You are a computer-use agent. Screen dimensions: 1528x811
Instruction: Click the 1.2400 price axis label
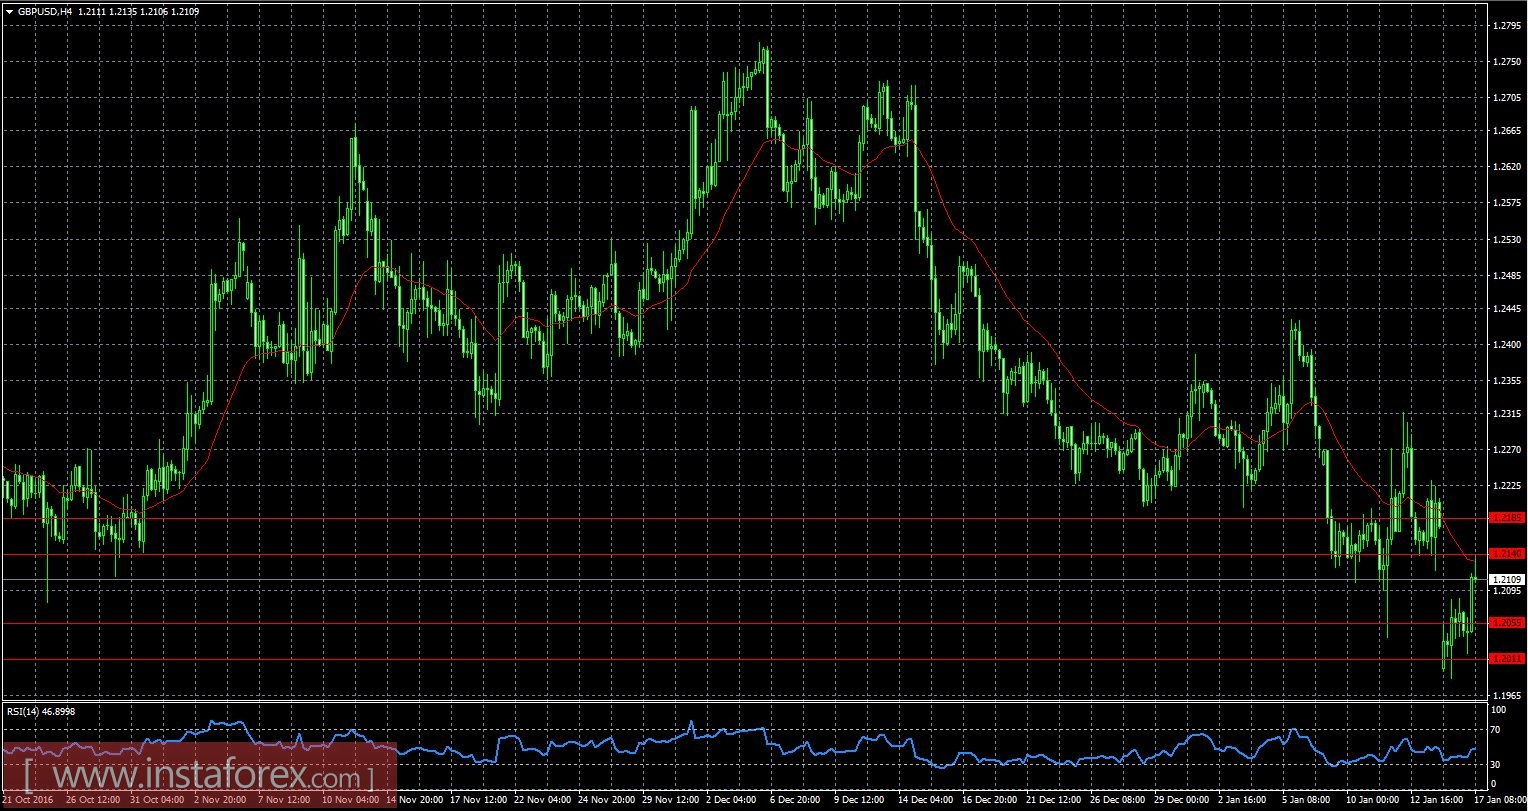point(1507,345)
